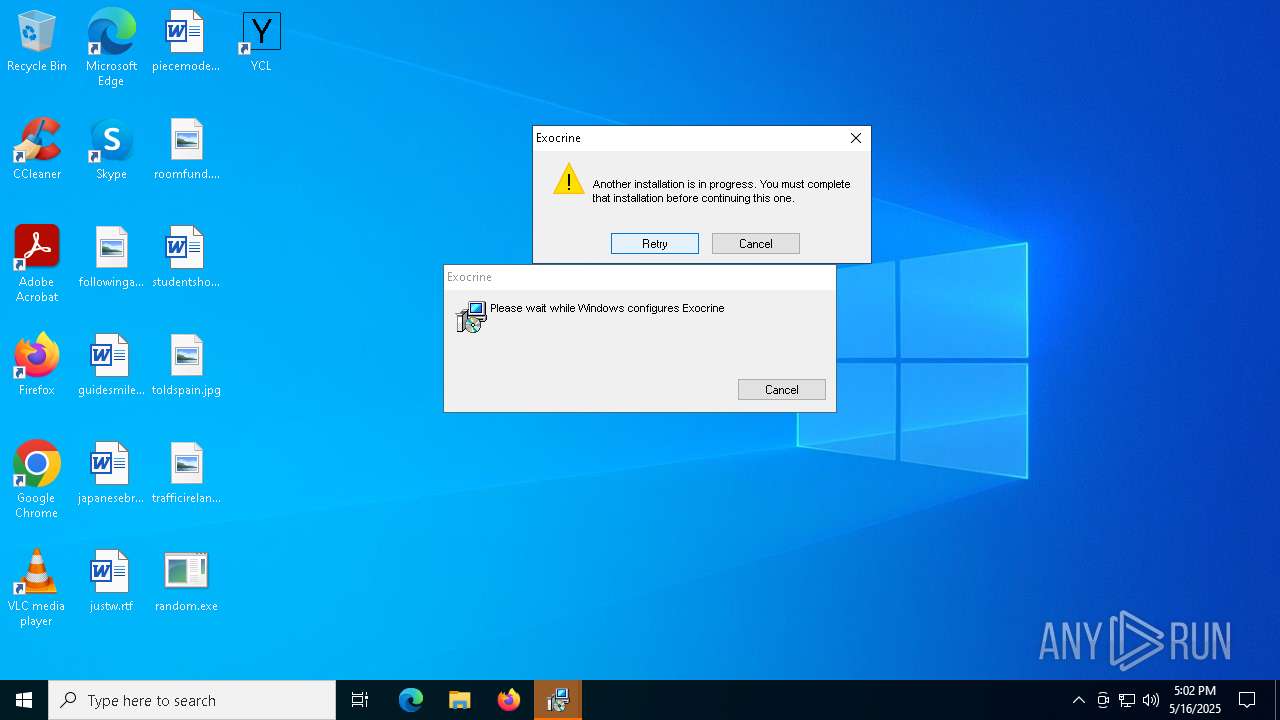This screenshot has width=1280, height=720.
Task: Select the piecemode Word document icon
Action: click(x=186, y=42)
